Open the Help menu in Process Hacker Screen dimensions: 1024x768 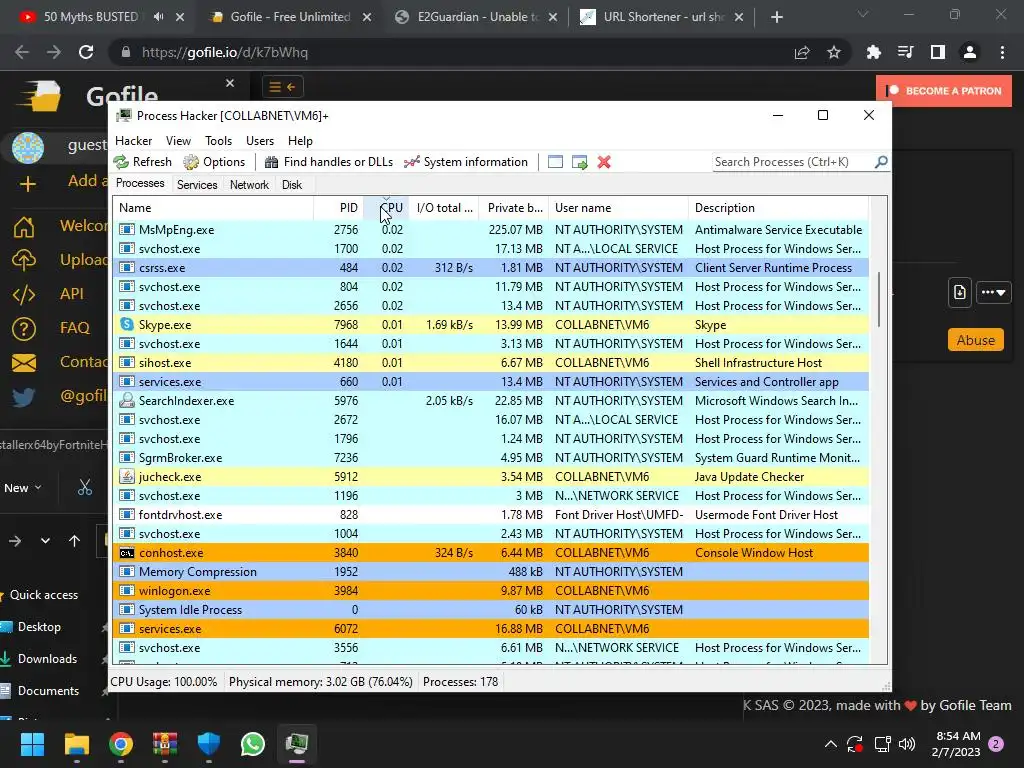(300, 141)
